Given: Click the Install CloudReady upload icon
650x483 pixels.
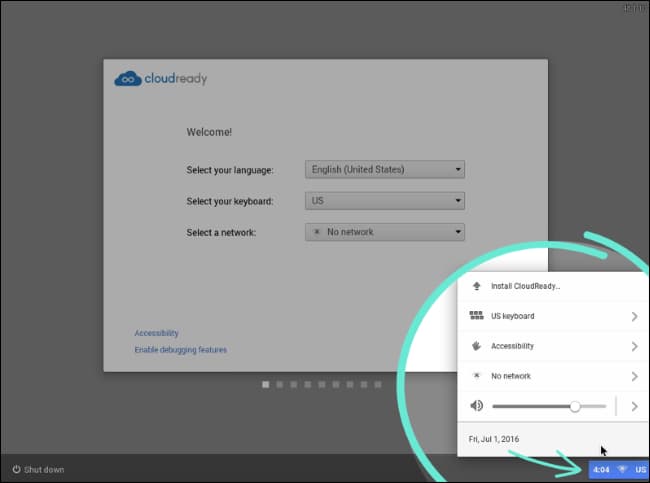Looking at the screenshot, I should (477, 286).
